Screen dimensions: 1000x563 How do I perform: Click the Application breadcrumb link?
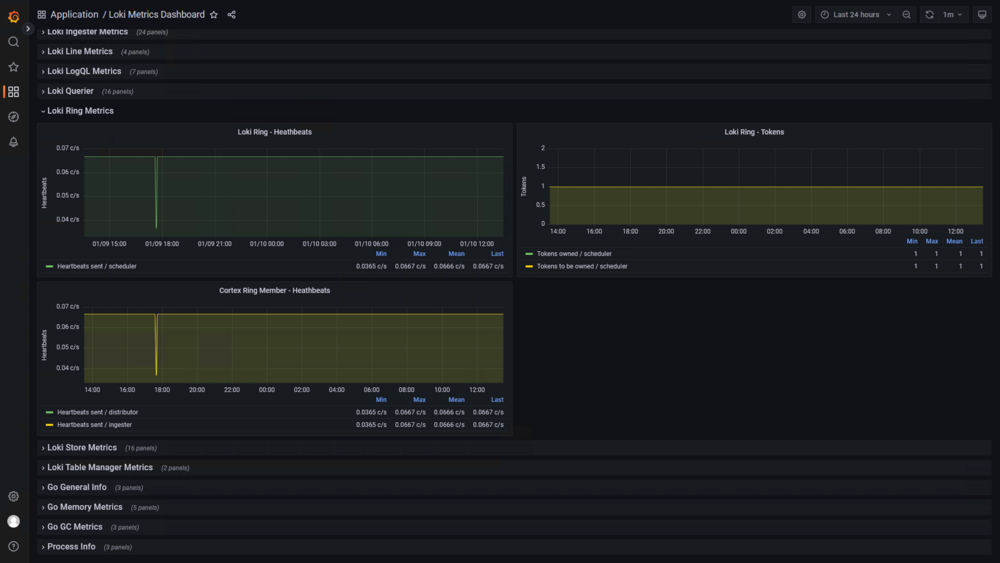(74, 15)
